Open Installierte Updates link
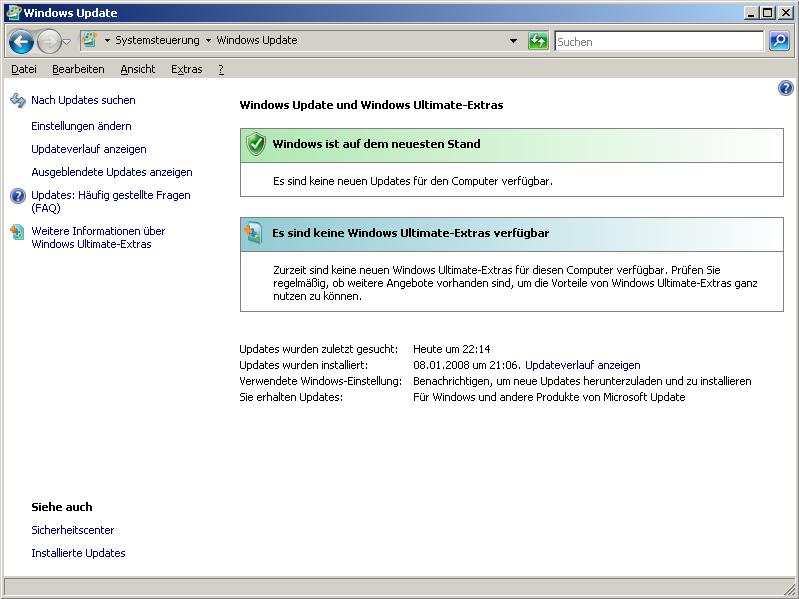The width and height of the screenshot is (799, 599). (78, 553)
